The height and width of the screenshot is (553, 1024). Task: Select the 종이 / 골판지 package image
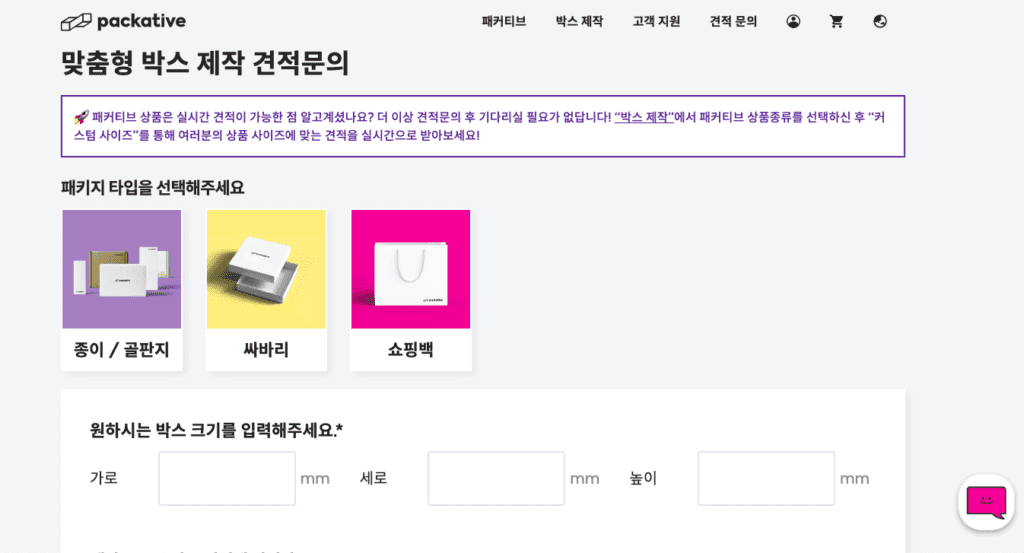pyautogui.click(x=121, y=269)
